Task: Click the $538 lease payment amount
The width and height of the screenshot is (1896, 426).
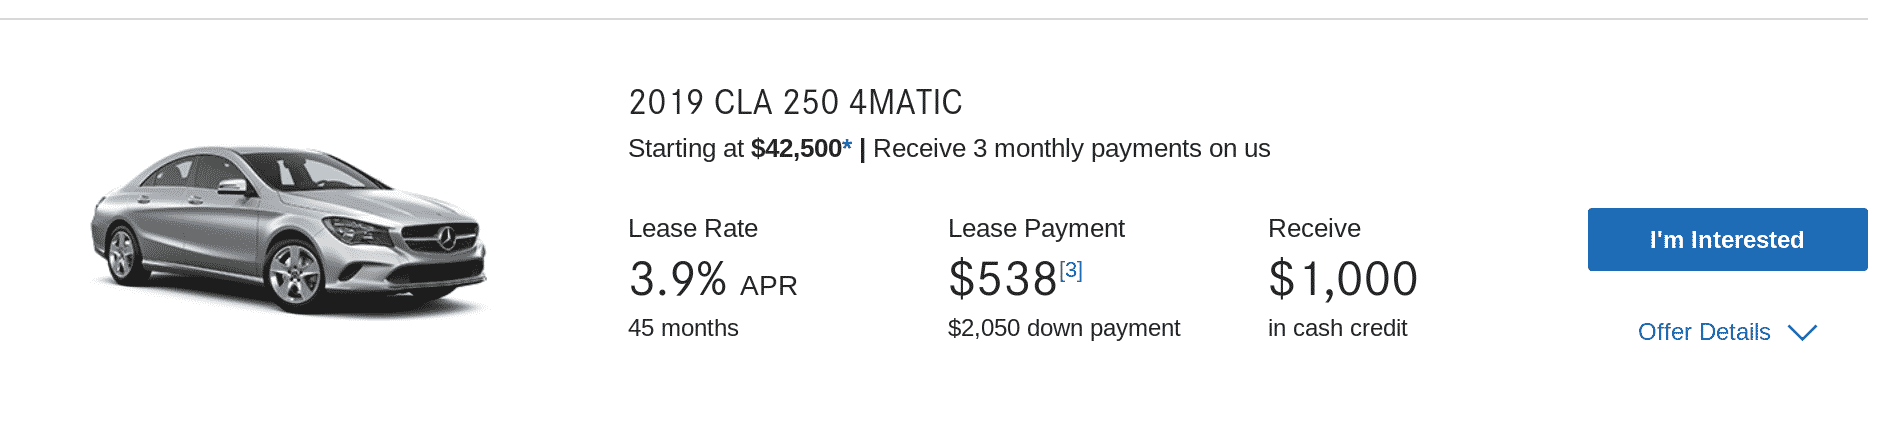Action: [x=1002, y=279]
